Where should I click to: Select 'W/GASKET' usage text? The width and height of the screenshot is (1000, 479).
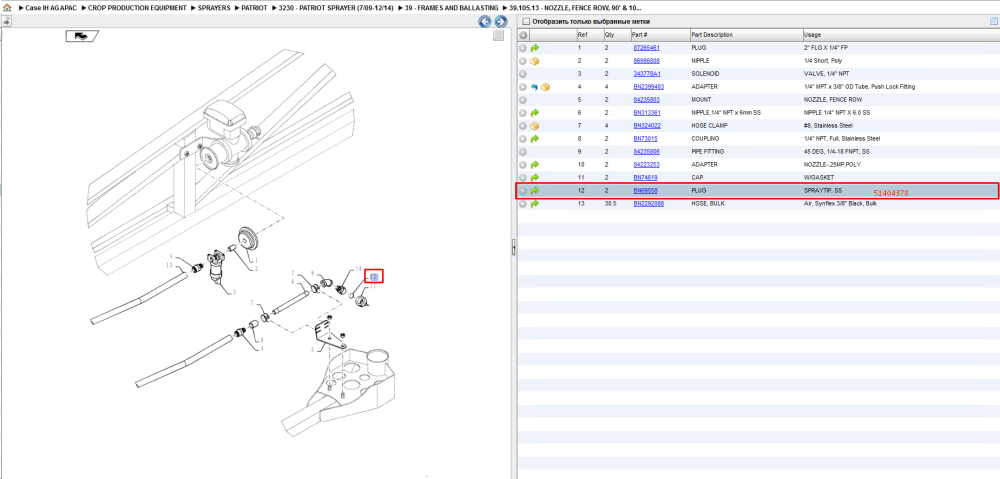point(818,177)
